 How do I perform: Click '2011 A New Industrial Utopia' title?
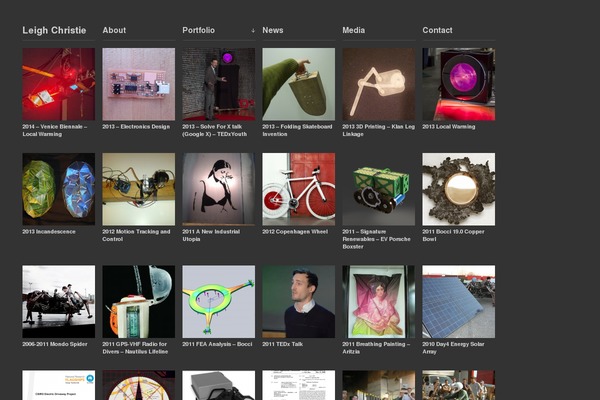point(211,235)
